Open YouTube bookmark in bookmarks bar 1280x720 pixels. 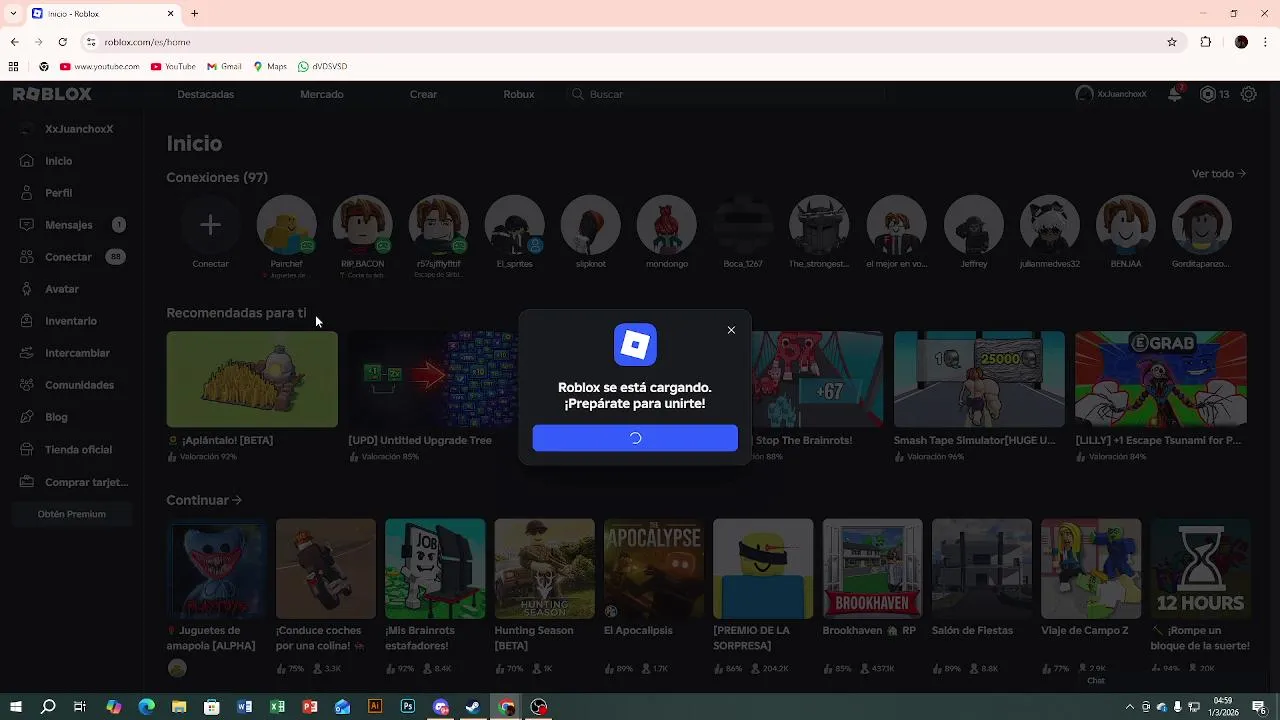[173, 67]
